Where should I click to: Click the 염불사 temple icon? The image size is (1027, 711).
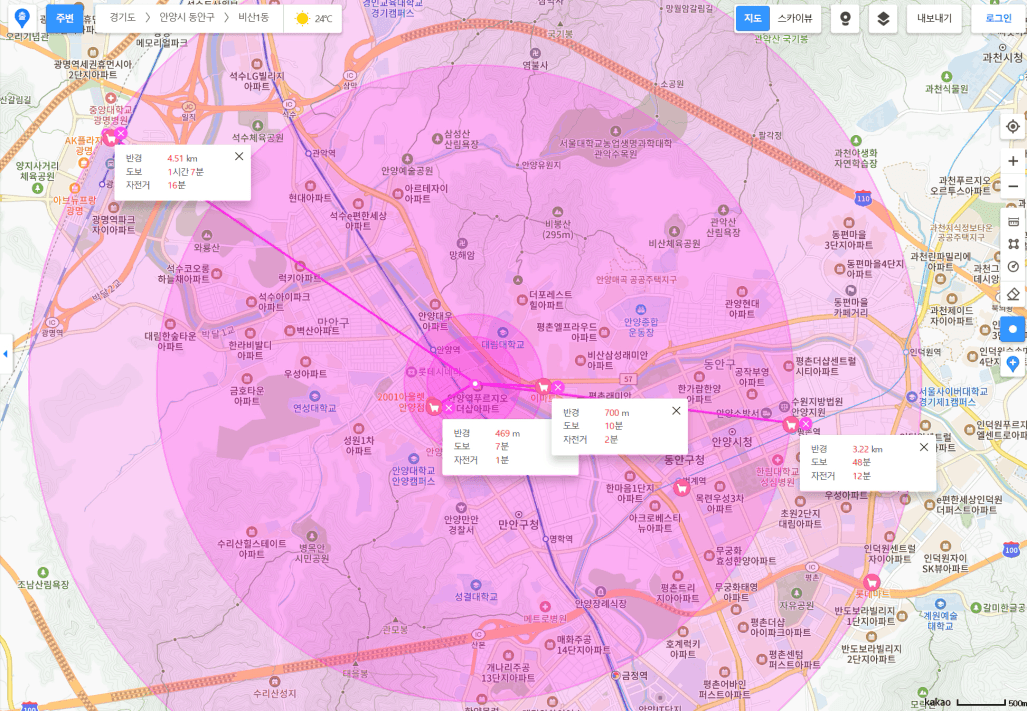pos(535,53)
